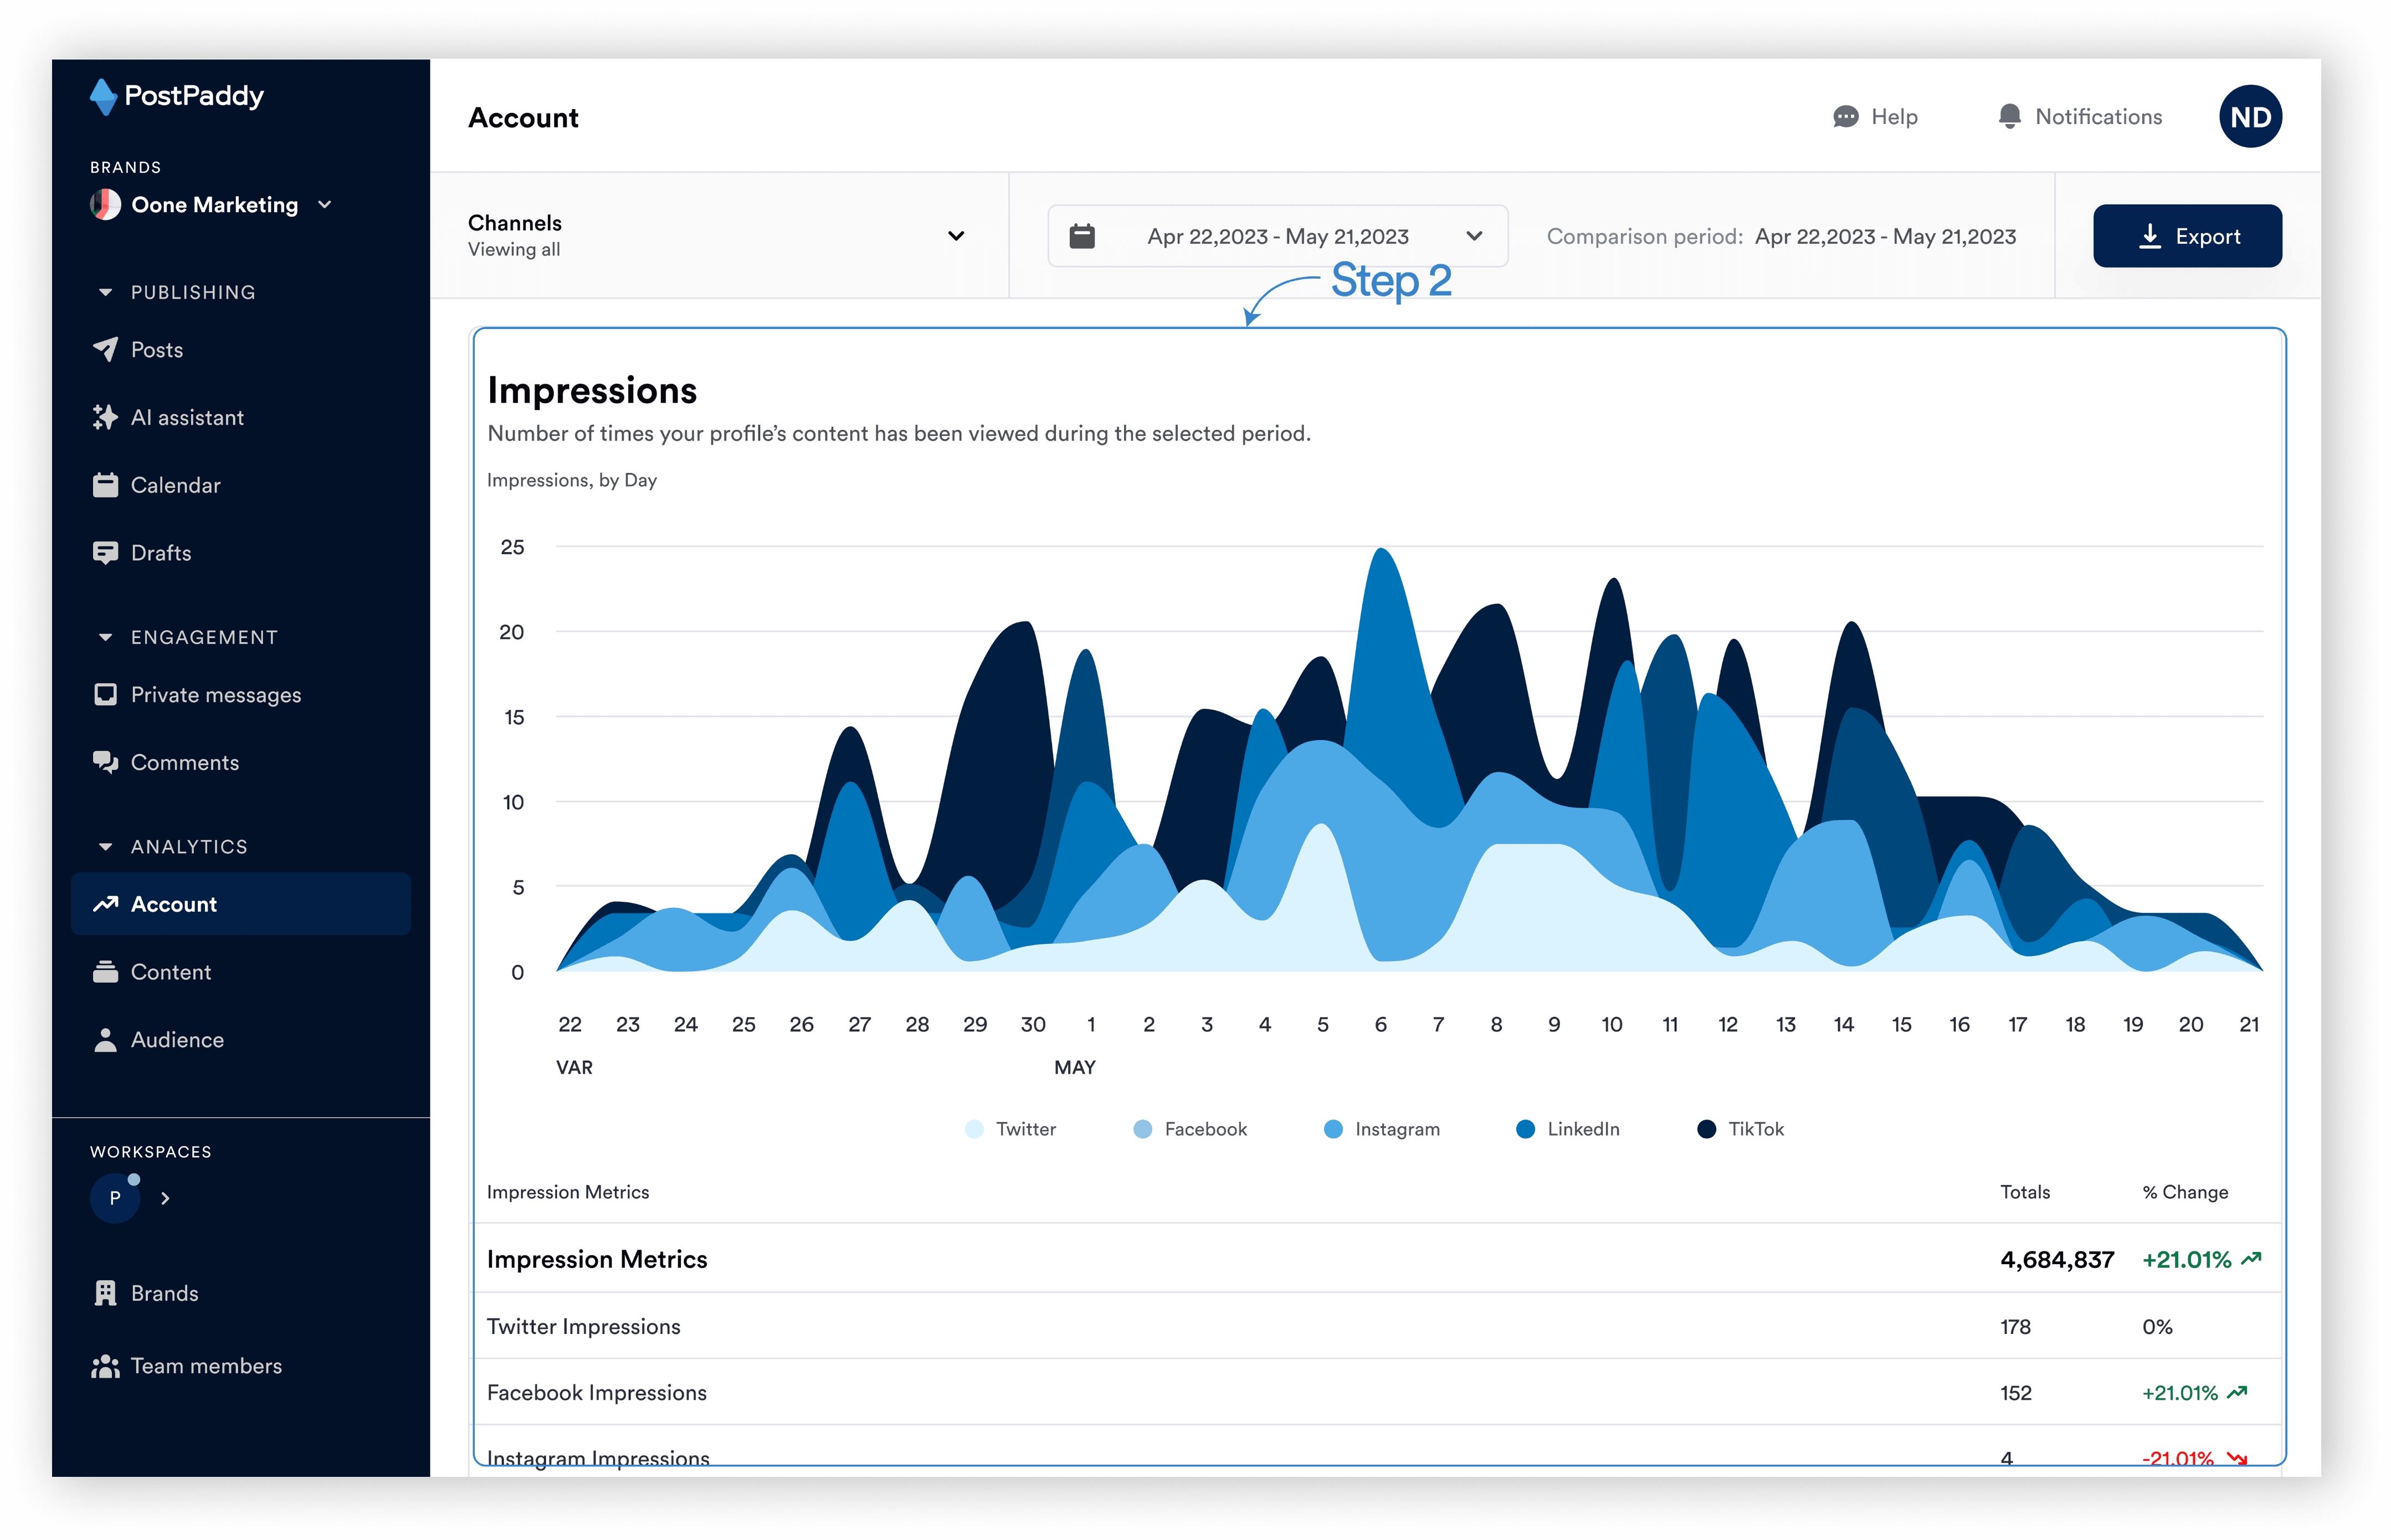Open the Content analytics page

[171, 972]
